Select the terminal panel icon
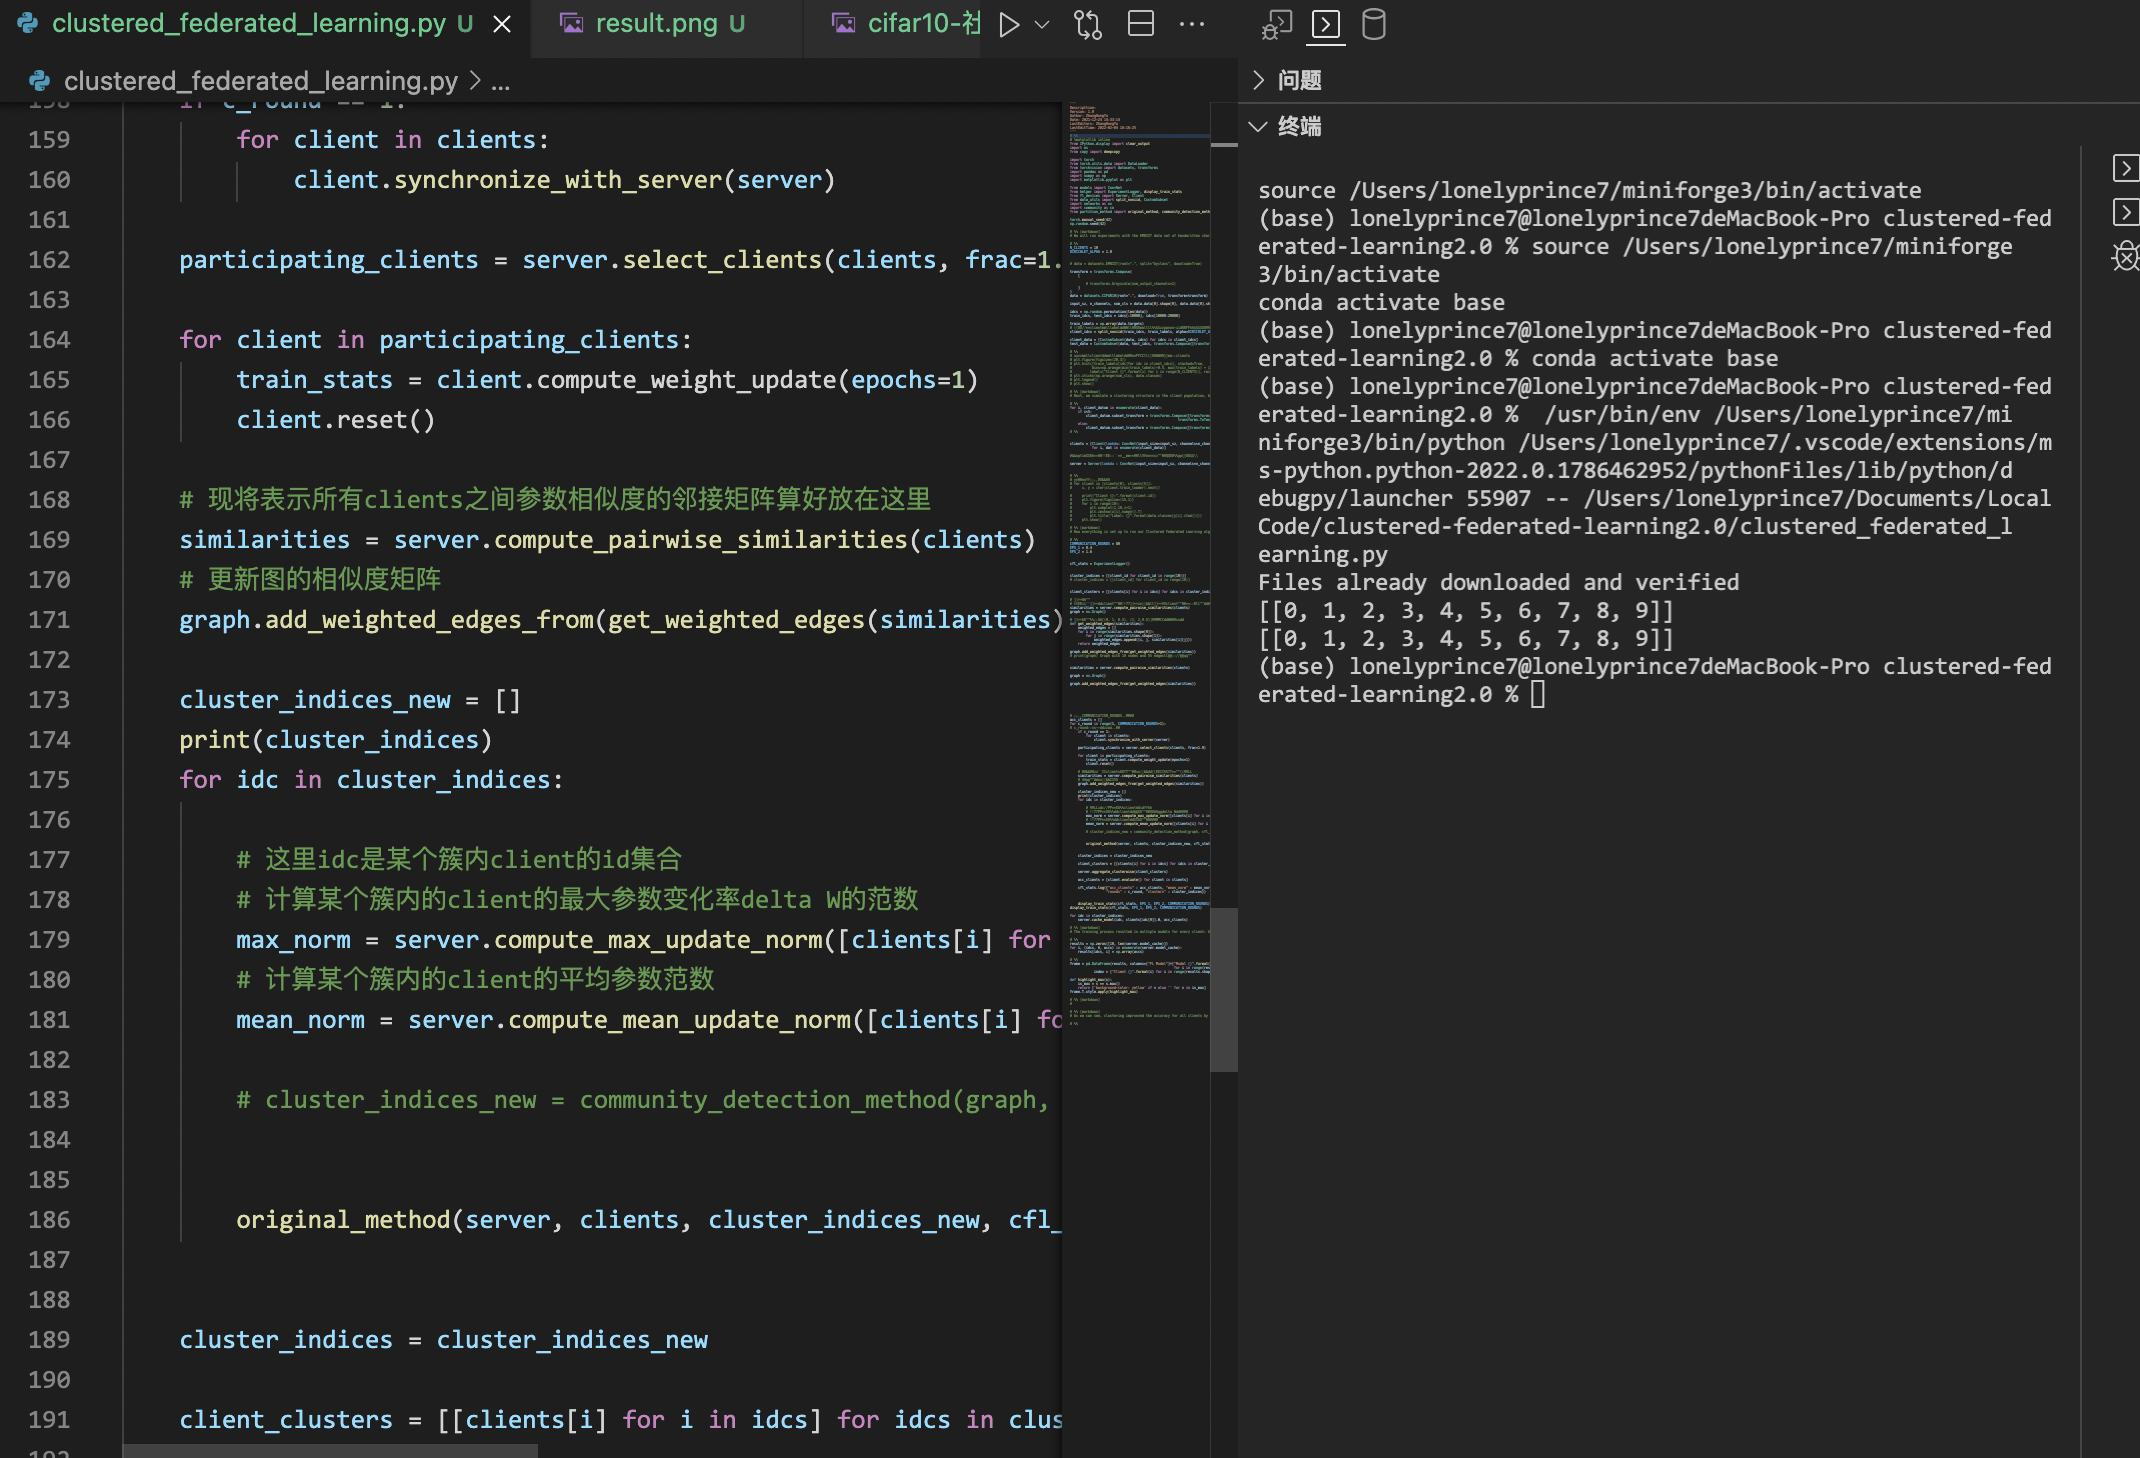Screen dimensions: 2140x1458 1326,24
